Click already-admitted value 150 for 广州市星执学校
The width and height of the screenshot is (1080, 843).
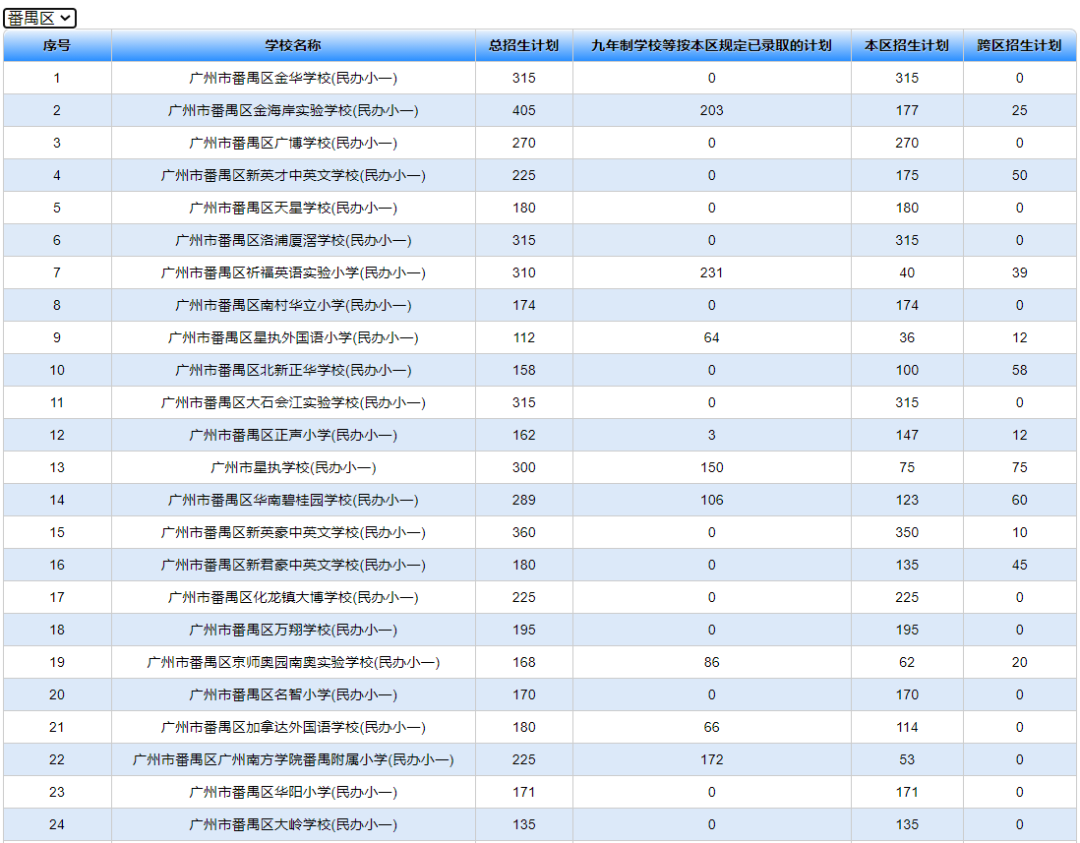[x=712, y=468]
